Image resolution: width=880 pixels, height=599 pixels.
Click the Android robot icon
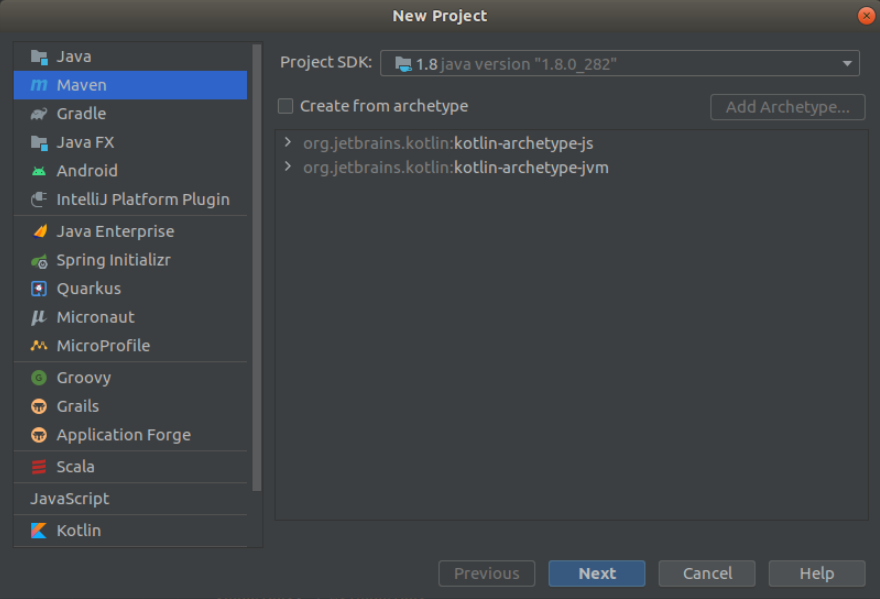pos(39,171)
